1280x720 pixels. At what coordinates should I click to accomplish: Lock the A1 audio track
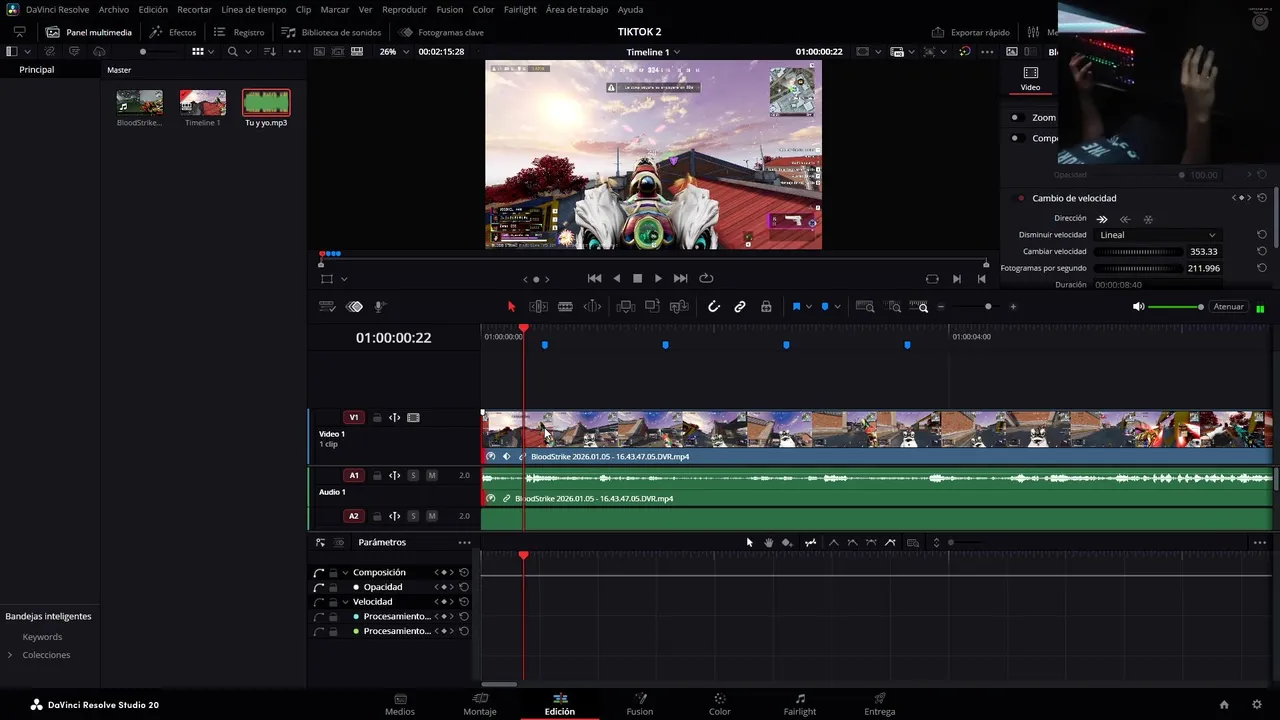[377, 476]
